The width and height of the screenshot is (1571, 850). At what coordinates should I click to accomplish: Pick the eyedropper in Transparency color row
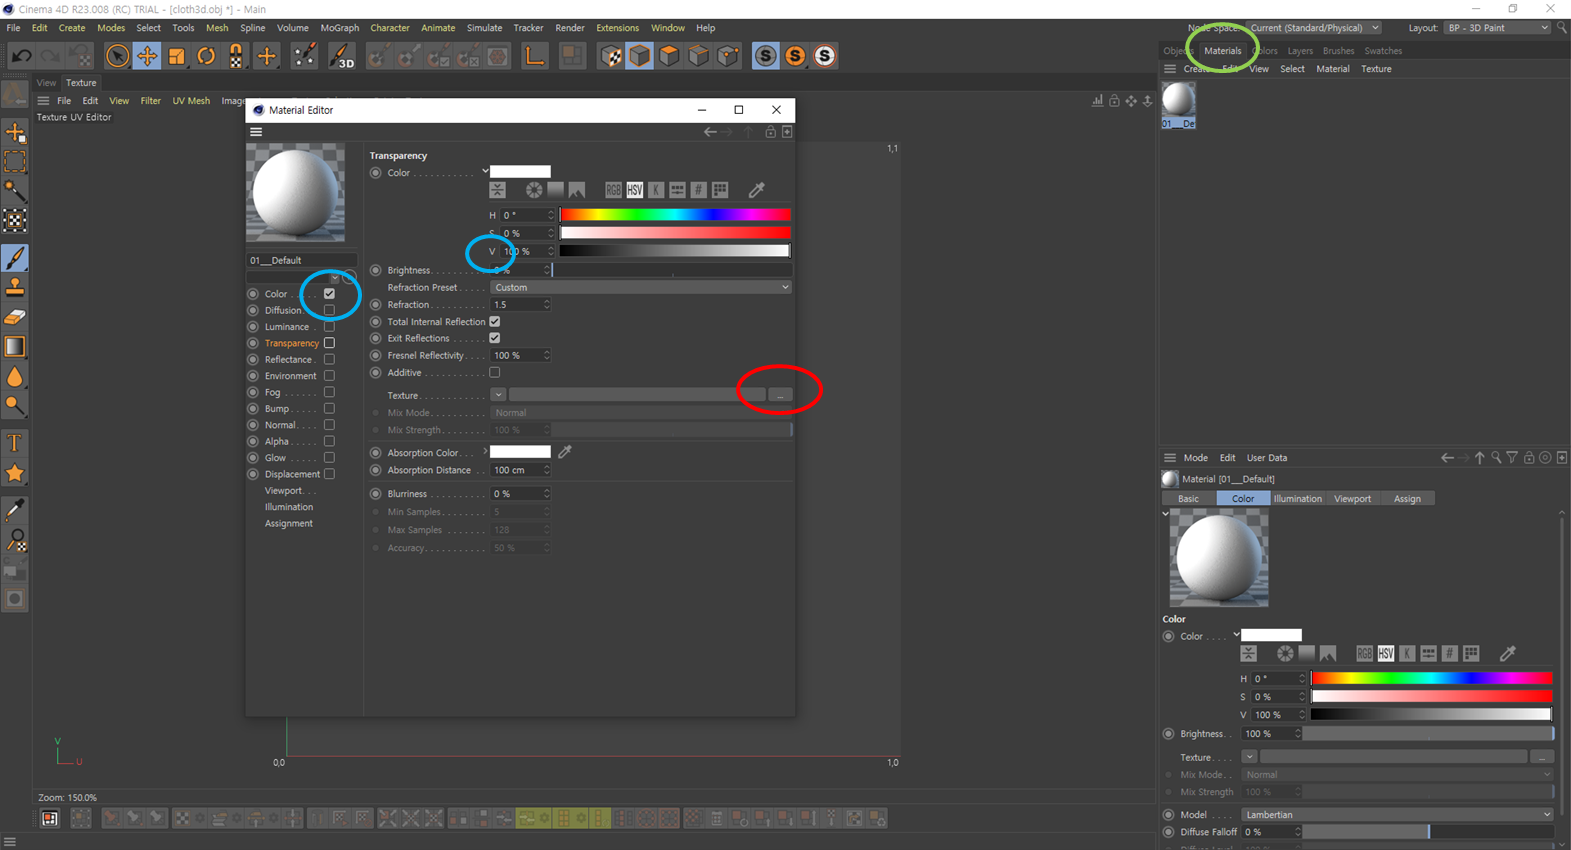757,190
